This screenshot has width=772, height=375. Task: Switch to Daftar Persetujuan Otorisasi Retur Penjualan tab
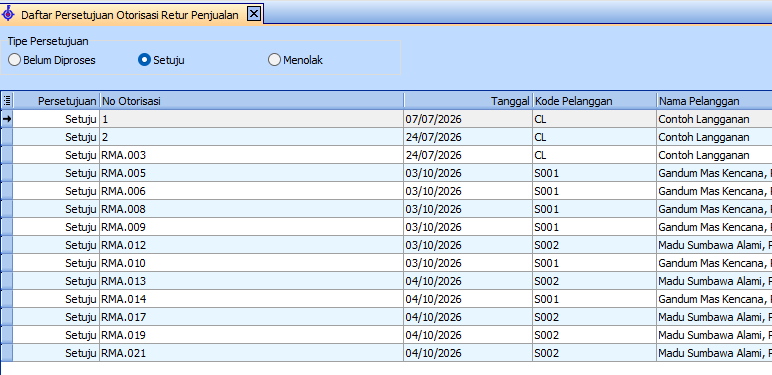coord(129,15)
